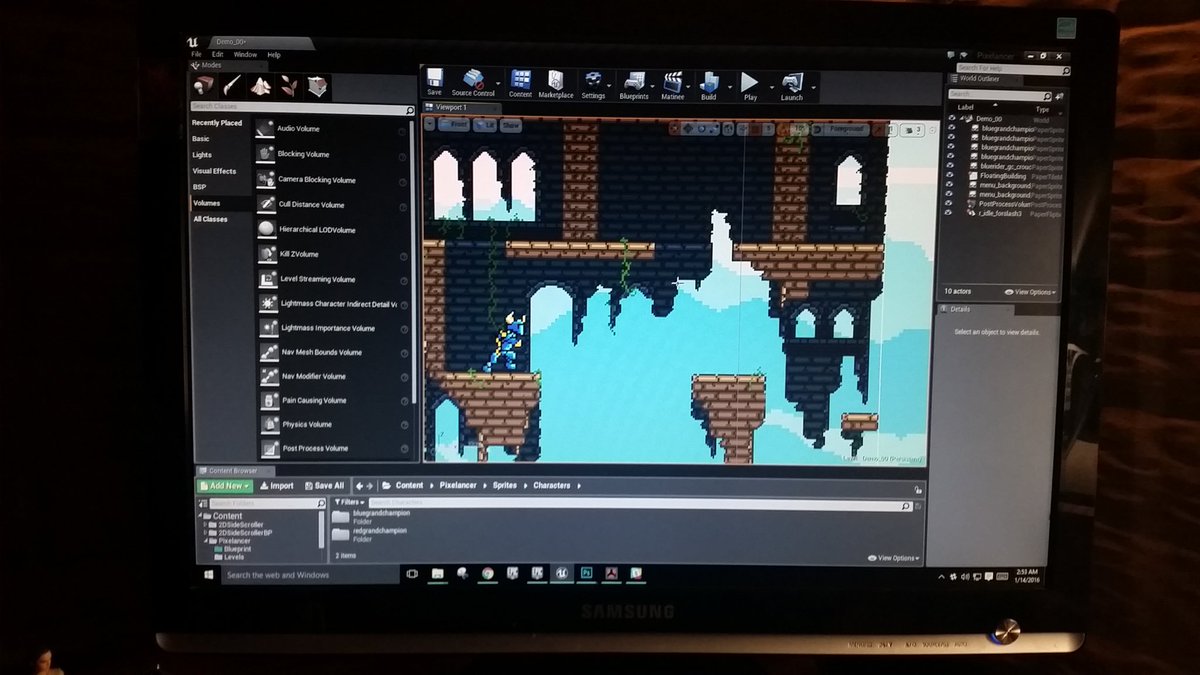Click the viewport Show button
1200x675 pixels.
(510, 125)
